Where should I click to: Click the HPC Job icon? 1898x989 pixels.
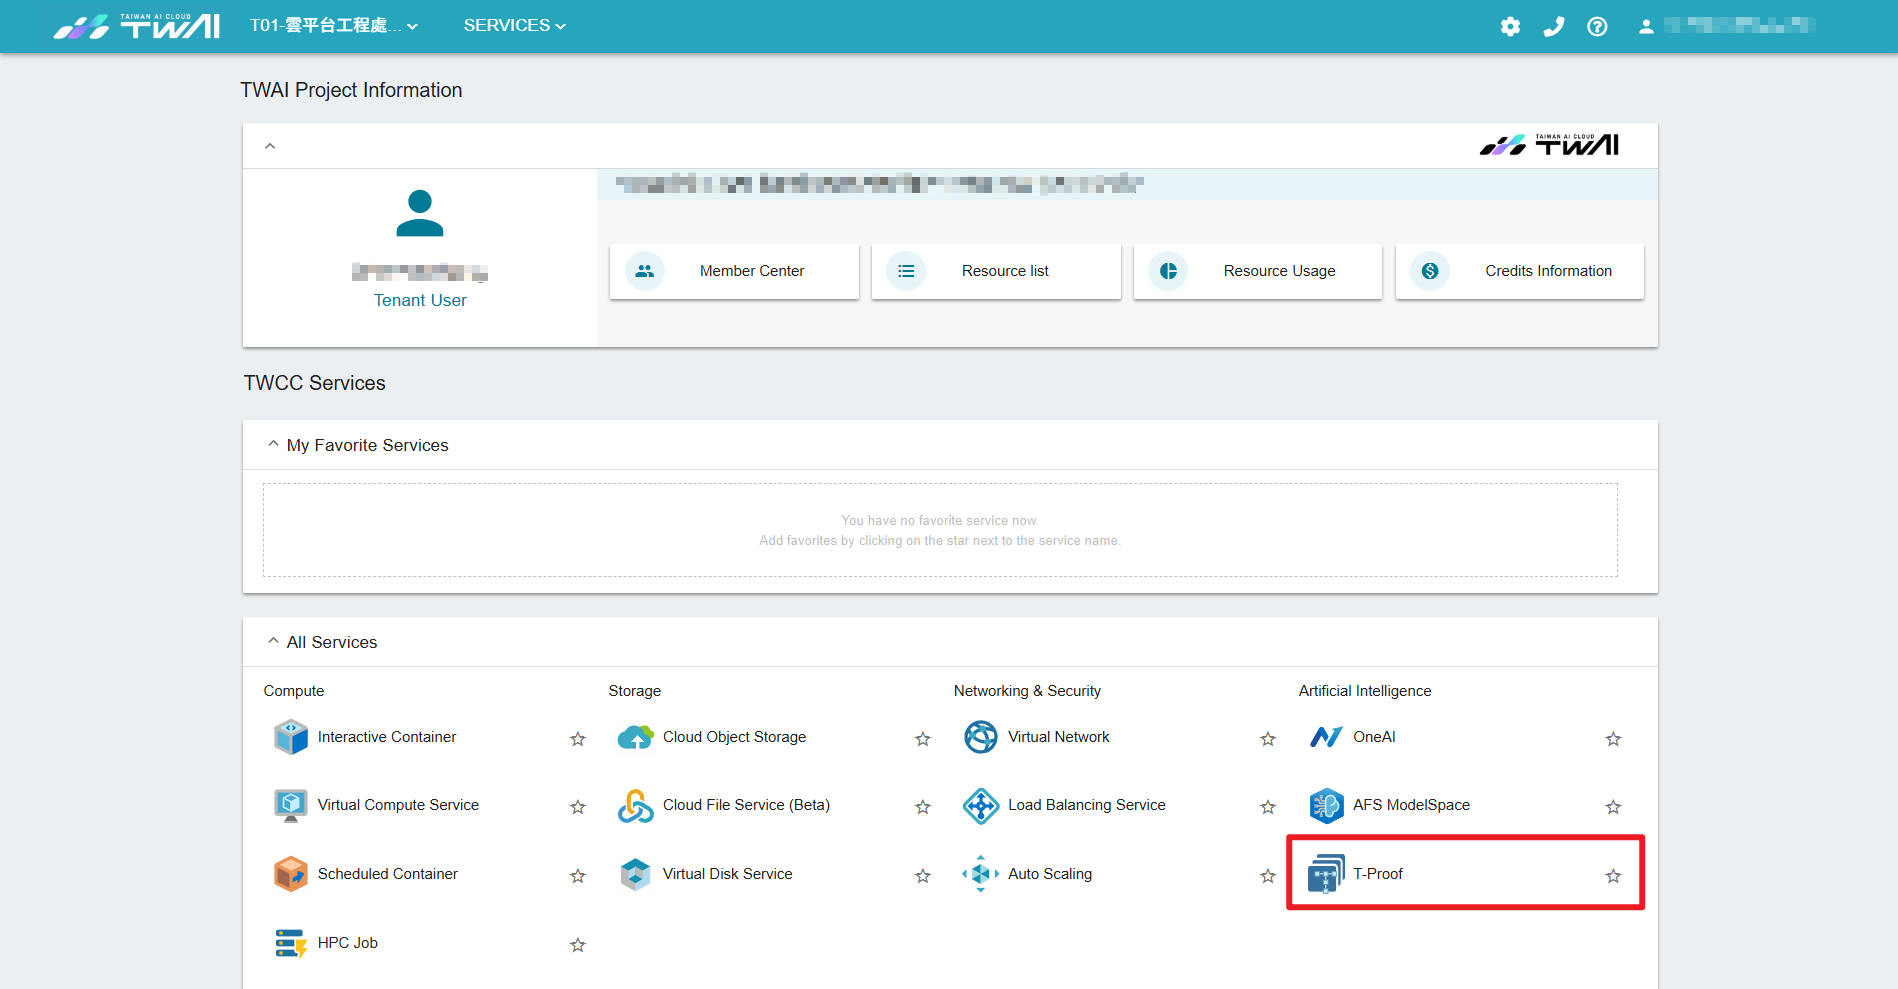pos(291,943)
